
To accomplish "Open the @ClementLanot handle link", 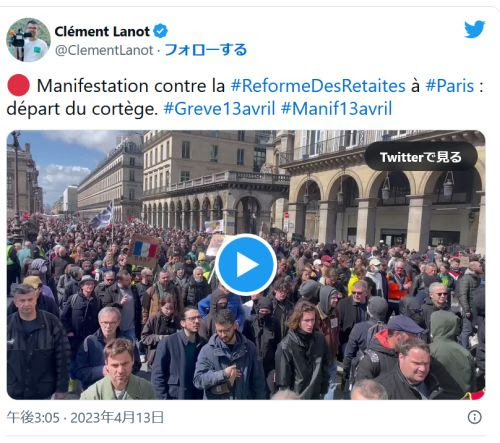I will [104, 50].
